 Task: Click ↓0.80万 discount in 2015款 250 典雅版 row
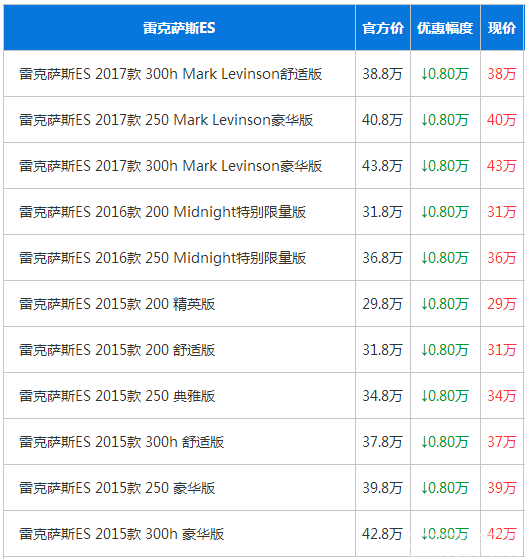tap(445, 396)
